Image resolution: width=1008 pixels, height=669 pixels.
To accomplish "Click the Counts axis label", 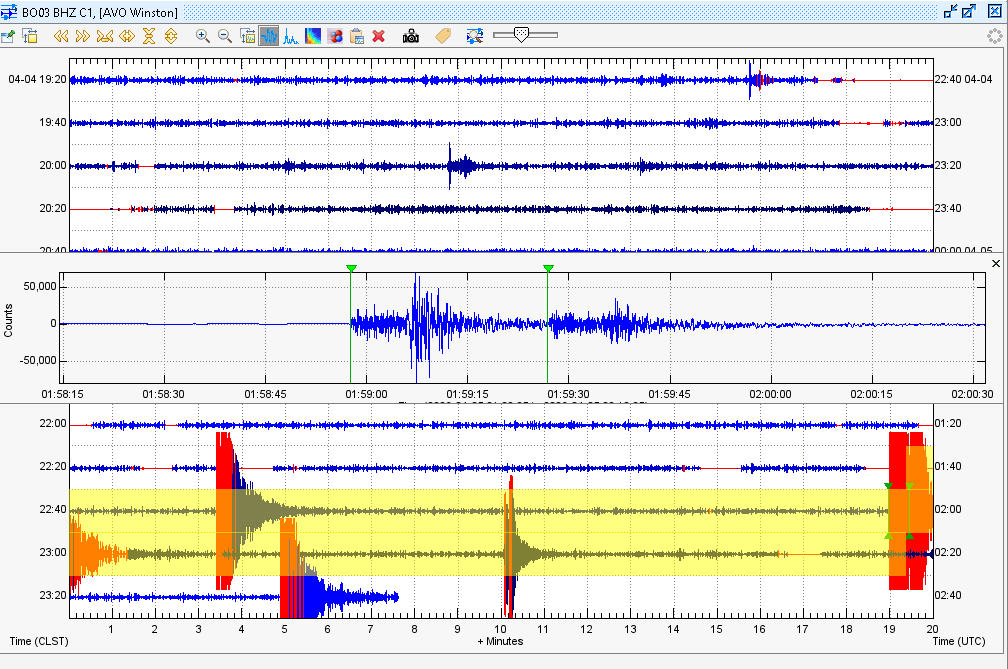I will click(x=8, y=321).
